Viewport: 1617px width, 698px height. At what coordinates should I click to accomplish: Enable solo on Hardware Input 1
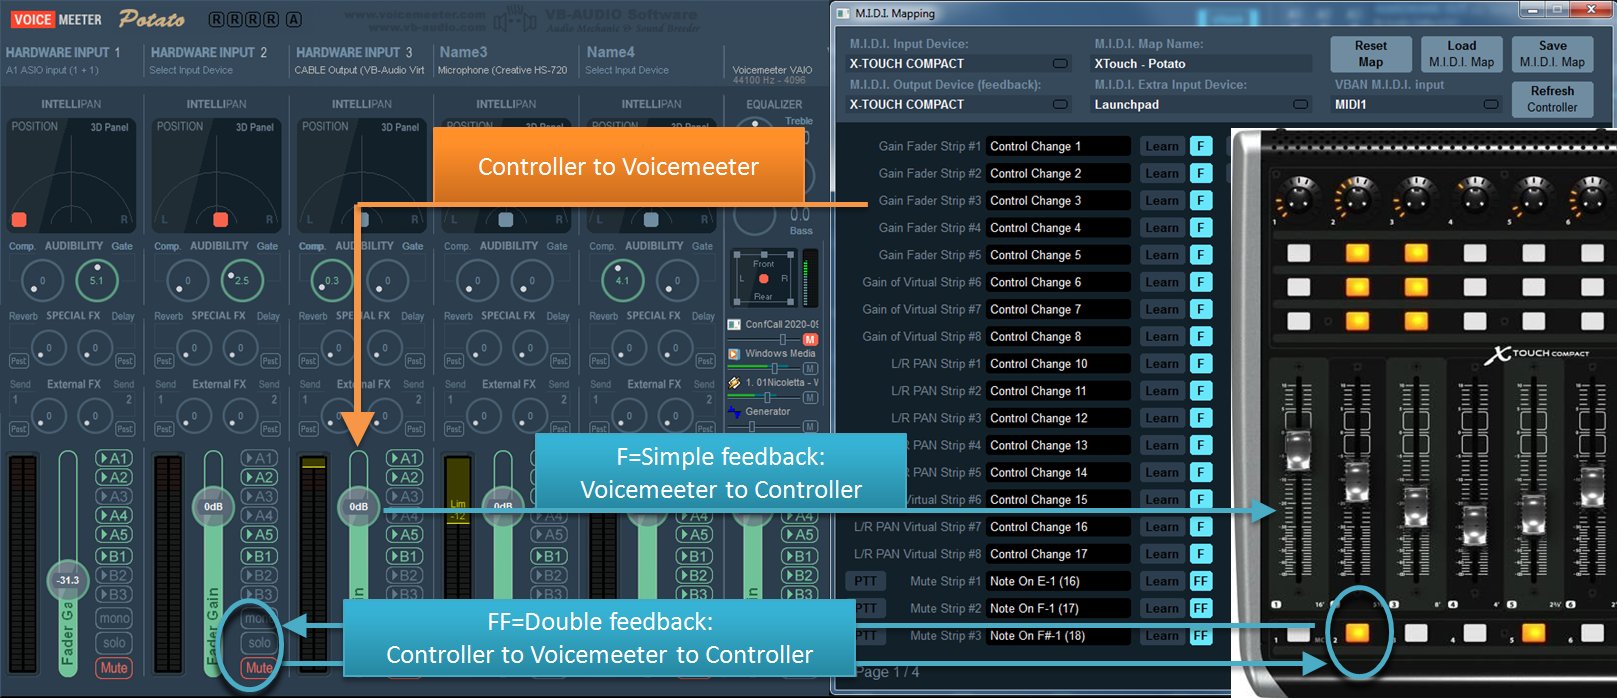click(x=114, y=643)
